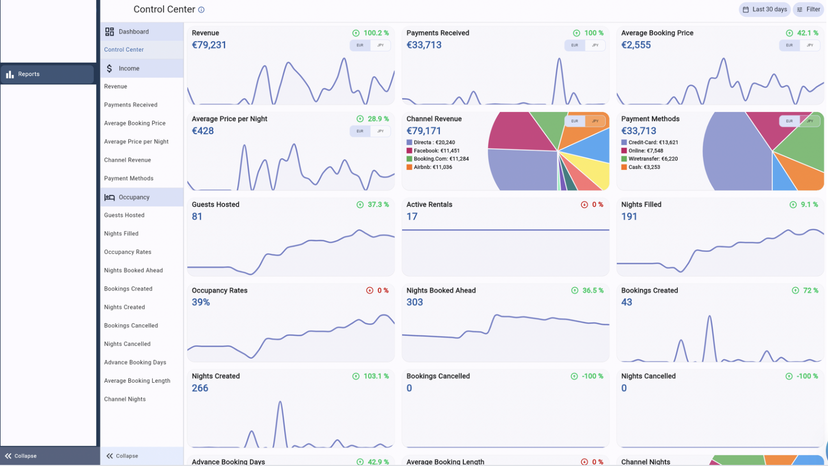Image resolution: width=828 pixels, height=466 pixels.
Task: Select EUR on Payments Received card
Action: (575, 46)
